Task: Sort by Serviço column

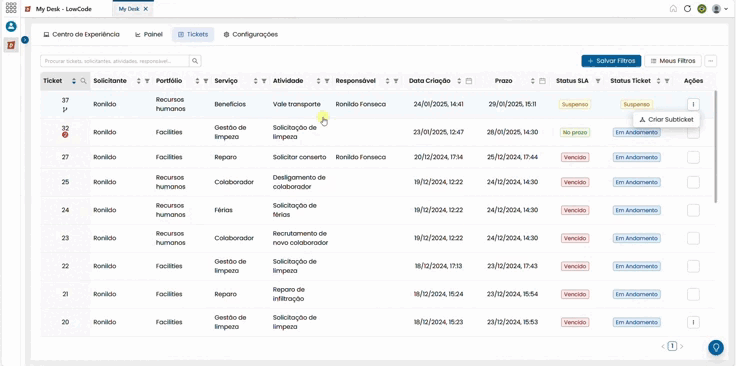Action: click(x=255, y=81)
